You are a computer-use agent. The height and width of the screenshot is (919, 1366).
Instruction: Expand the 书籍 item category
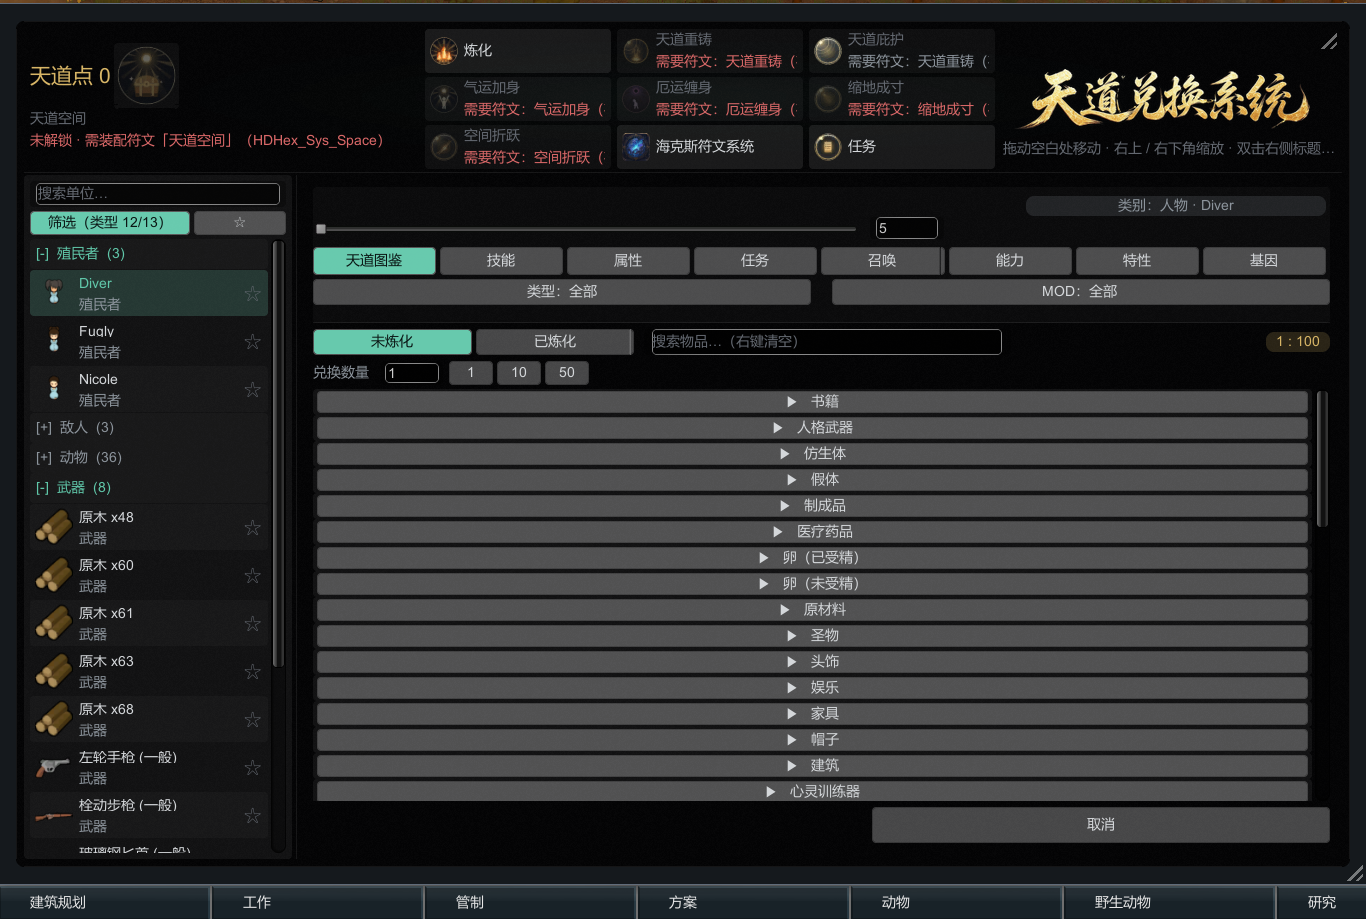[x=812, y=401]
